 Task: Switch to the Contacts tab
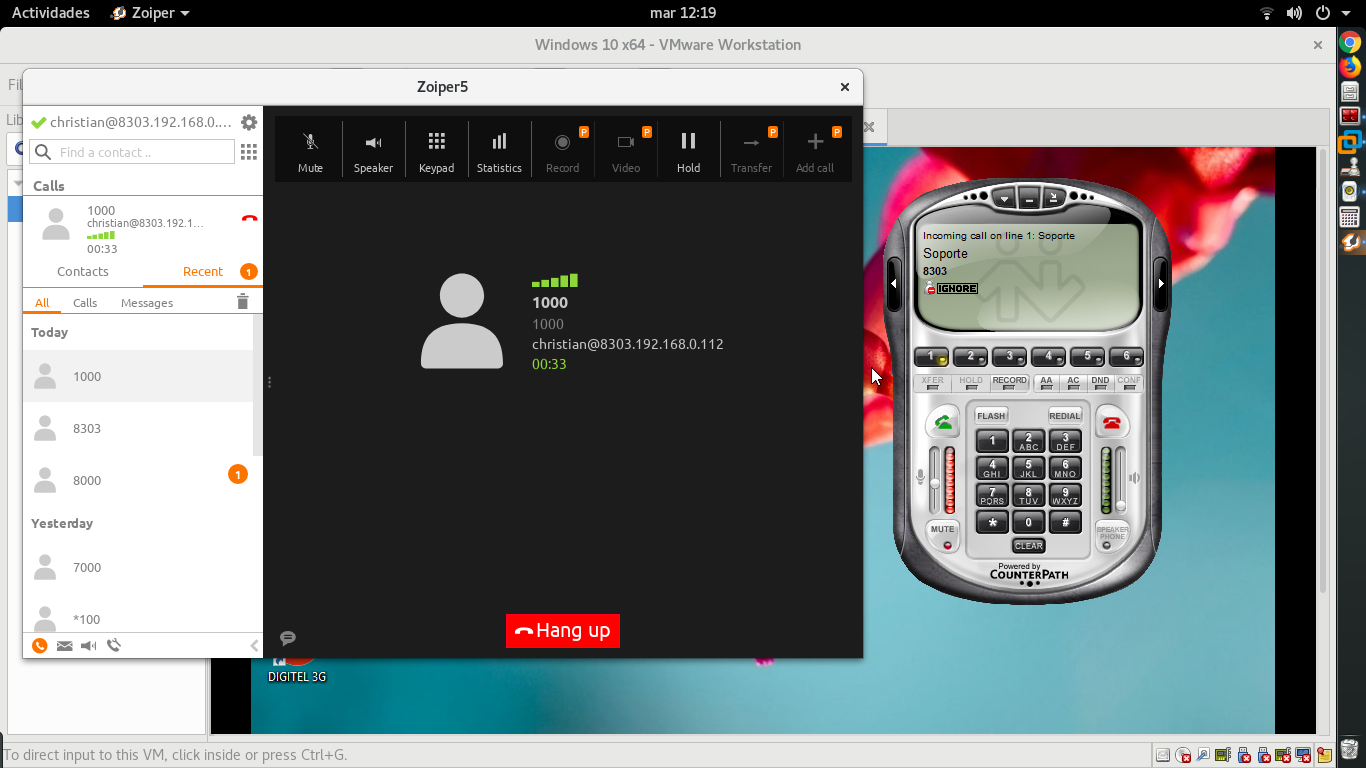pos(83,272)
